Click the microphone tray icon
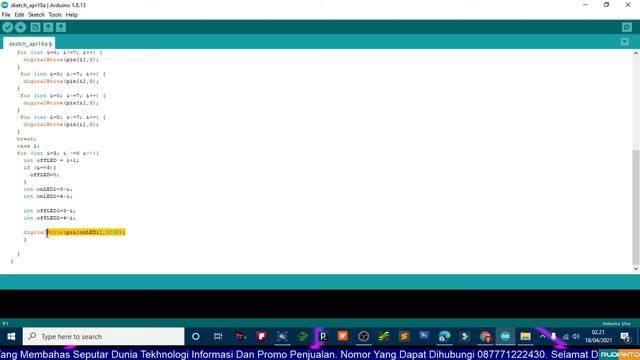 click(x=553, y=336)
